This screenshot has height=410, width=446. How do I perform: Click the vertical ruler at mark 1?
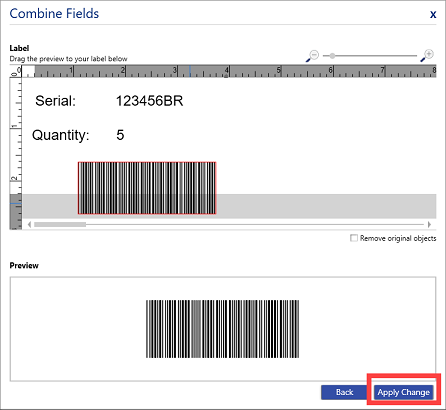[15, 127]
